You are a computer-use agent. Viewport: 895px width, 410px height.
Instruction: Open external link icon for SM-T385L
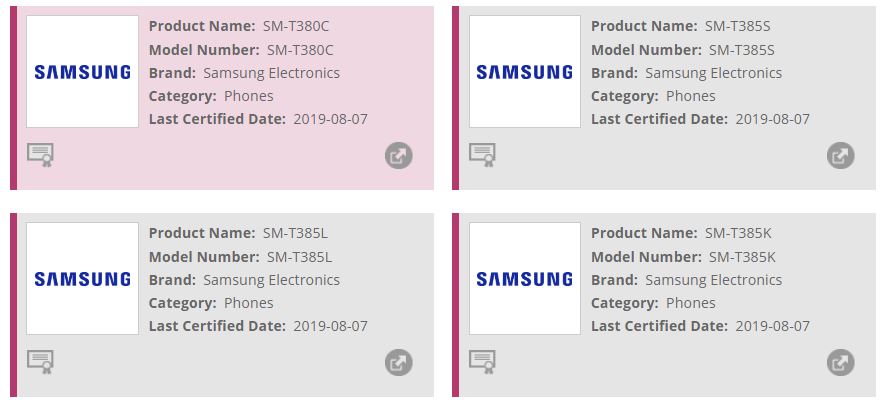point(399,362)
